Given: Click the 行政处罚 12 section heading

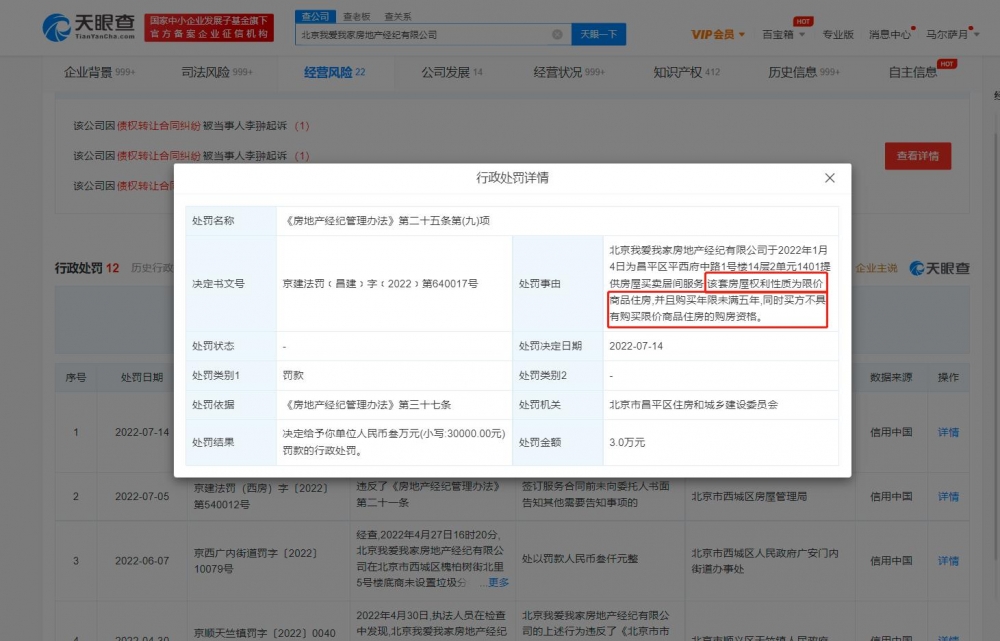Looking at the screenshot, I should tap(87, 269).
